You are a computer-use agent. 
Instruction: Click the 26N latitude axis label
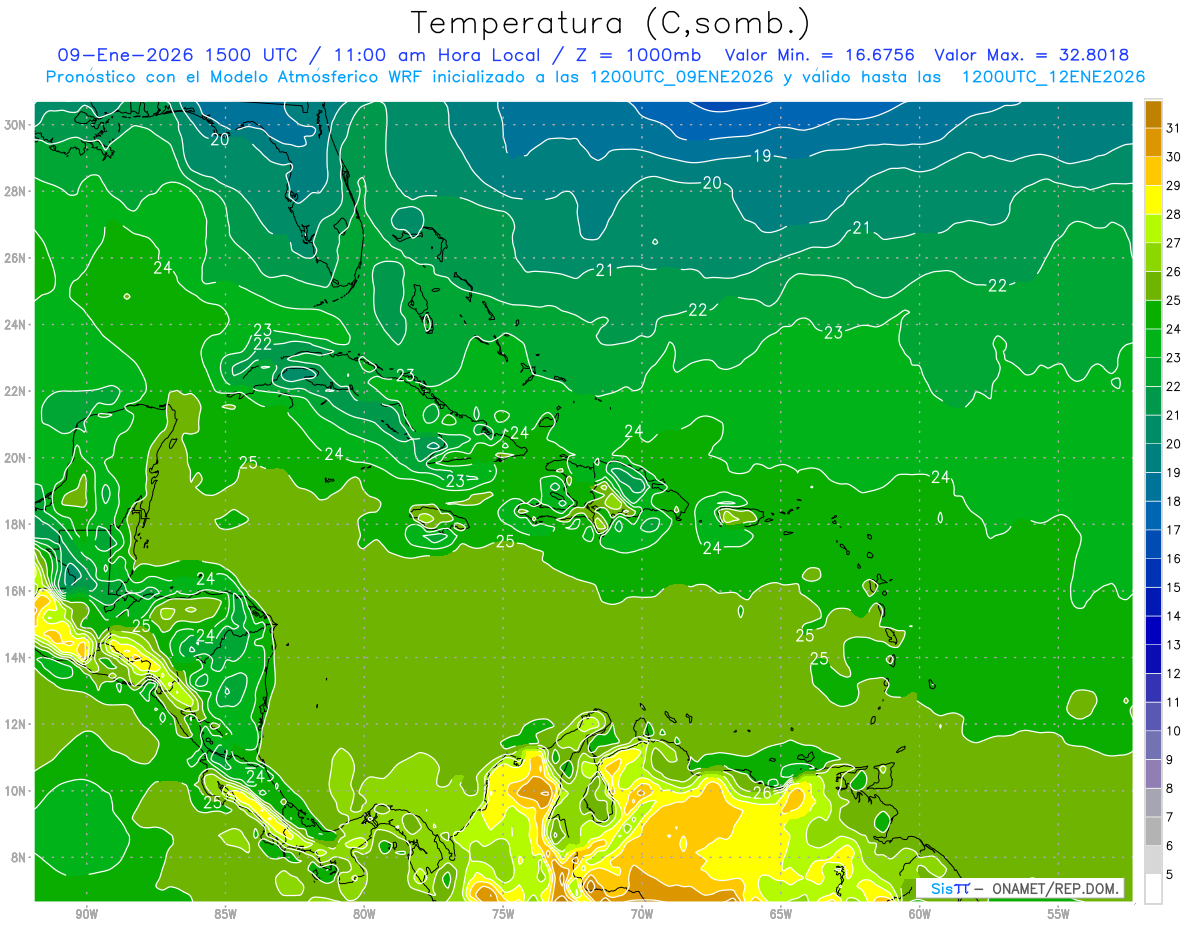(x=16, y=258)
